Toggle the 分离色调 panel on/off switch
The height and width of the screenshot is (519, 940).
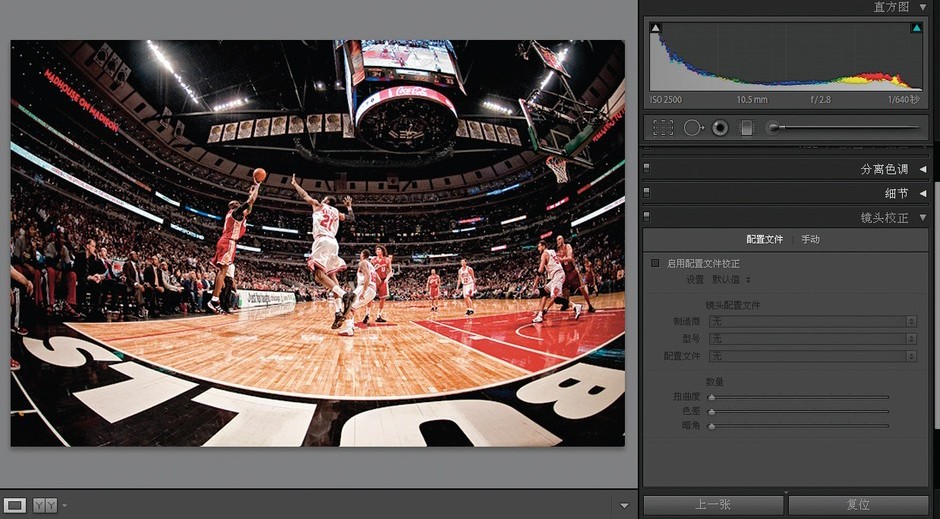point(646,168)
